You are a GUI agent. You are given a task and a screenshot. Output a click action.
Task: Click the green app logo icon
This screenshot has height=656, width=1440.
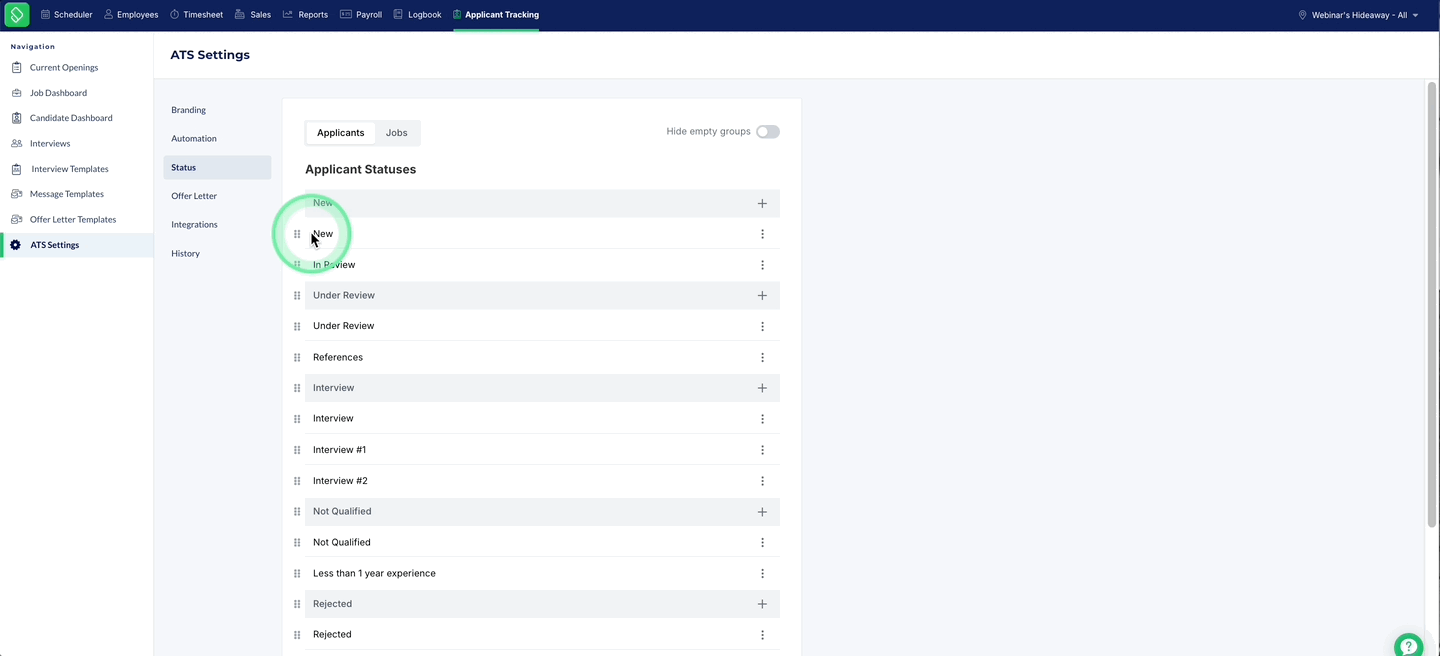click(17, 15)
